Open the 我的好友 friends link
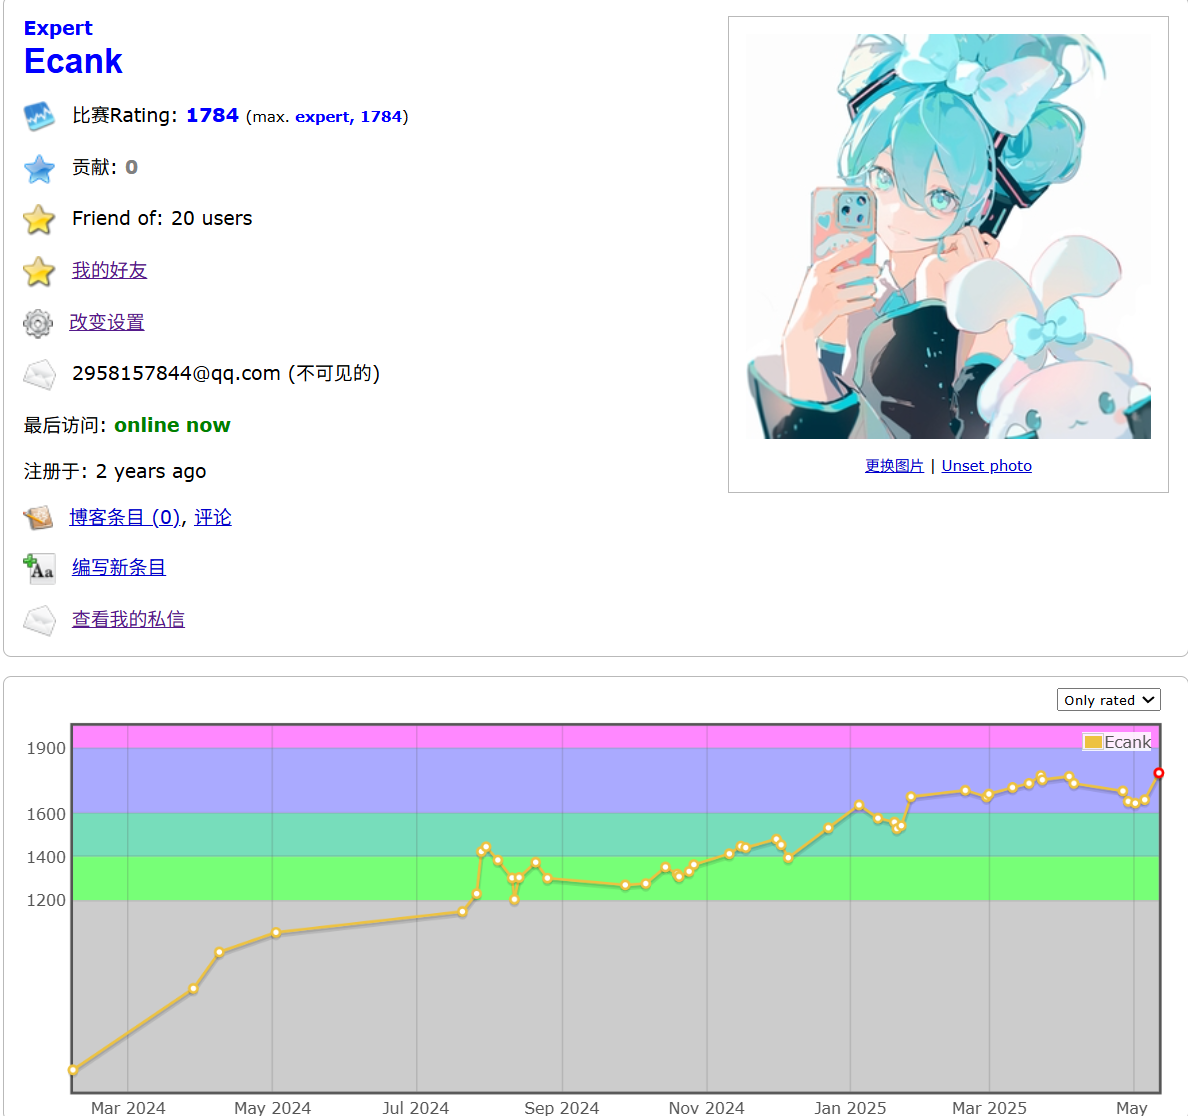1188x1116 pixels. point(109,270)
